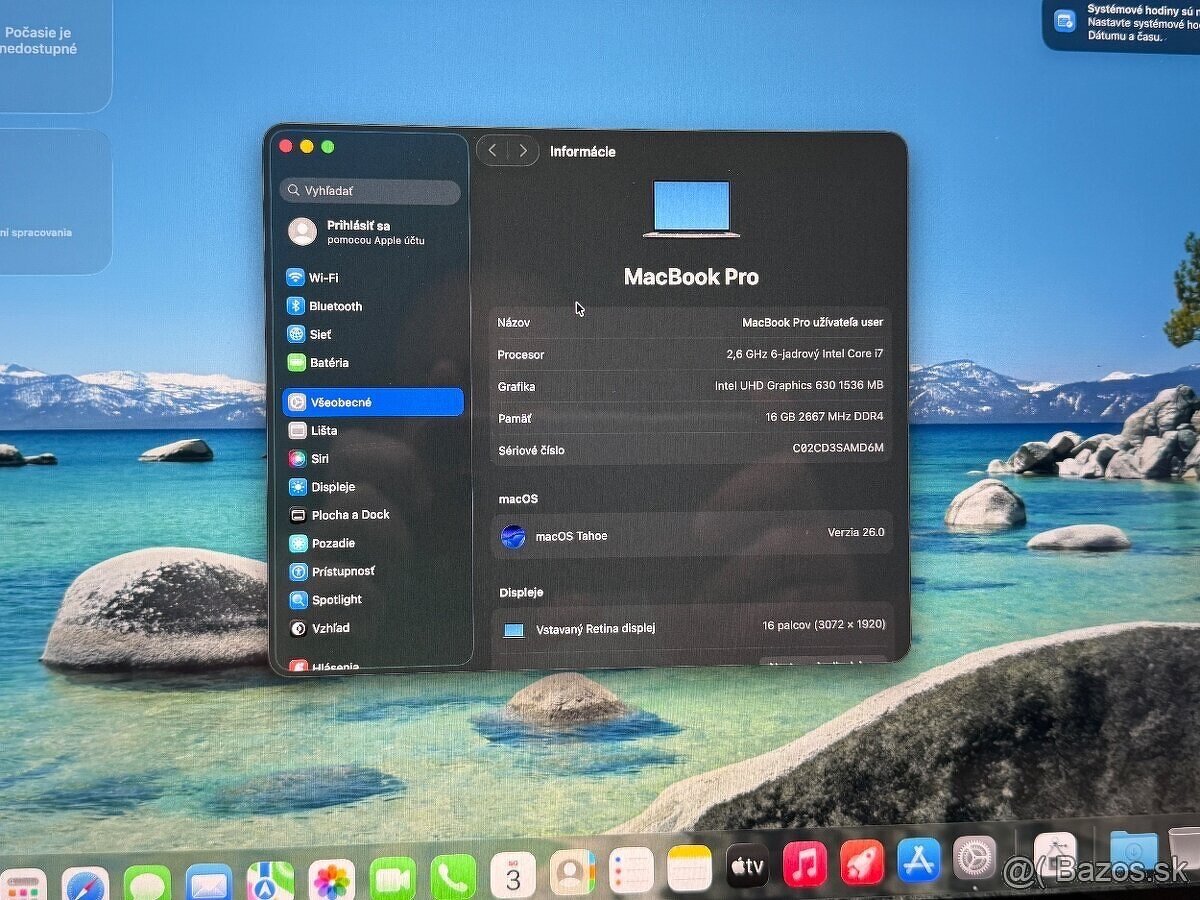
Task: Switch to the Všeobecné section
Action: [x=340, y=402]
